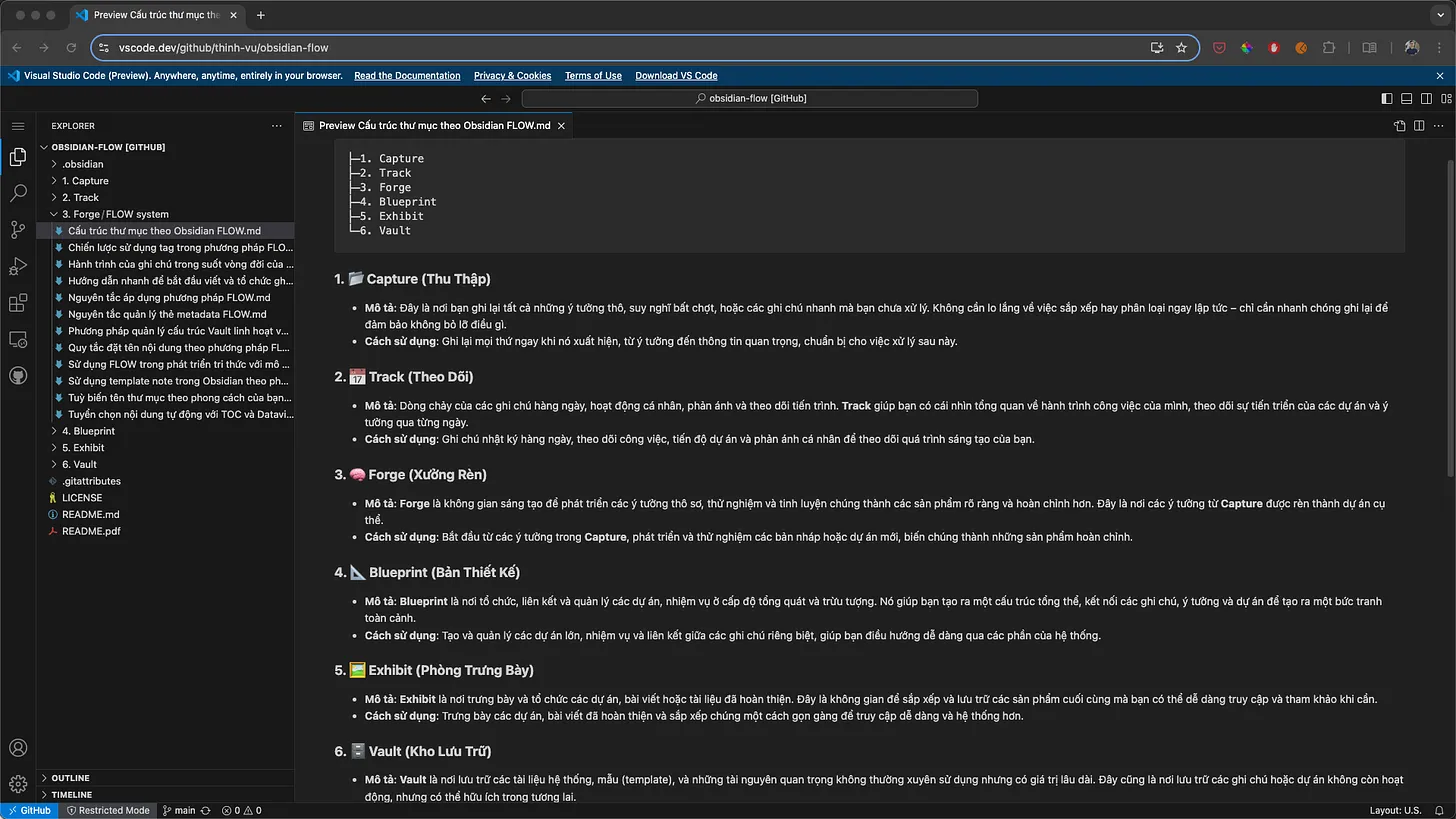This screenshot has height=819, width=1456.
Task: Toggle the primary sidebar visibility
Action: pos(1386,98)
